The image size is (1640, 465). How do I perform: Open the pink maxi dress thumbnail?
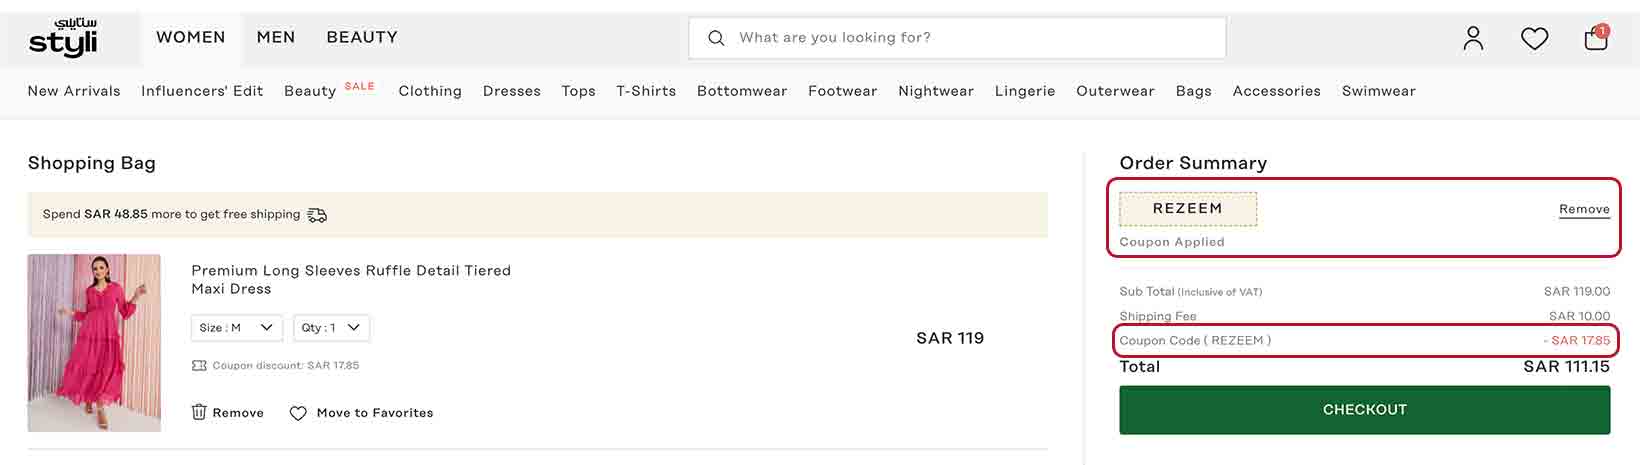pyautogui.click(x=94, y=342)
